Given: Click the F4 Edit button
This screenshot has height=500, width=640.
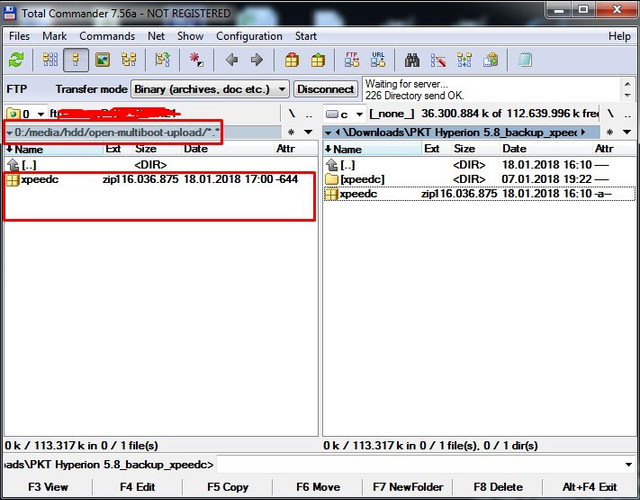Looking at the screenshot, I should click(137, 487).
